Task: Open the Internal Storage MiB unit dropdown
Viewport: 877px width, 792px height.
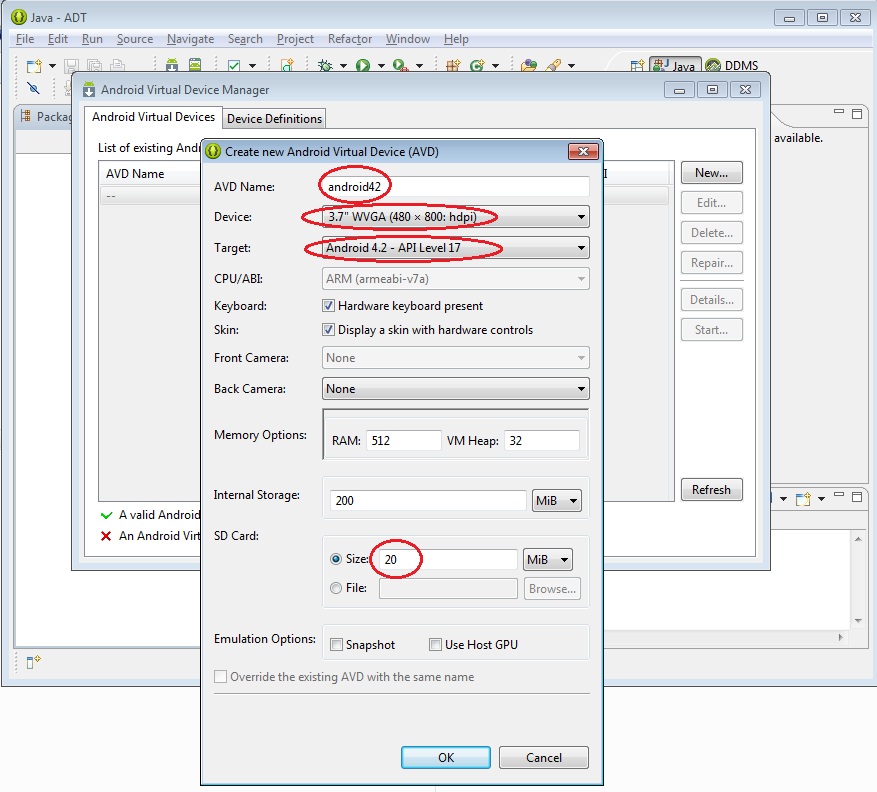Action: pyautogui.click(x=557, y=501)
